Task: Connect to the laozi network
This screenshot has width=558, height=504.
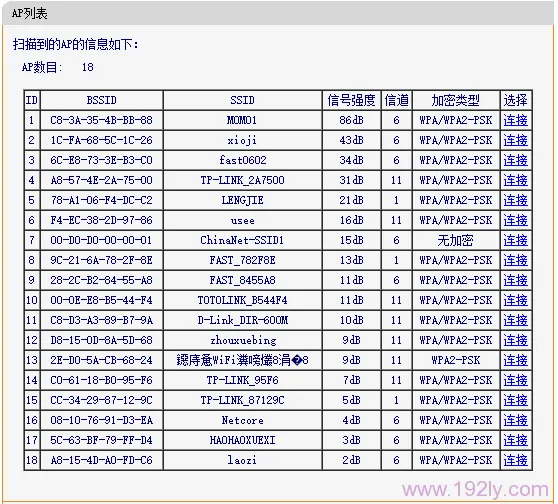Action: 515,460
